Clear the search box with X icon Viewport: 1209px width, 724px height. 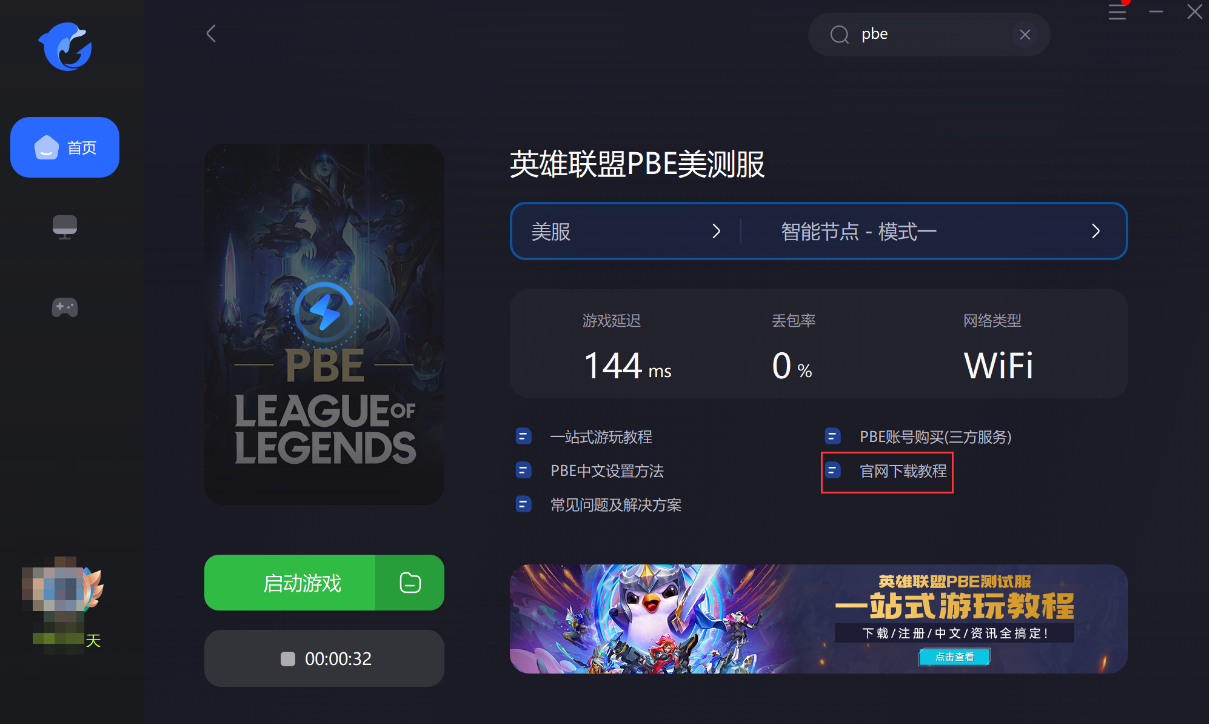tap(1025, 35)
